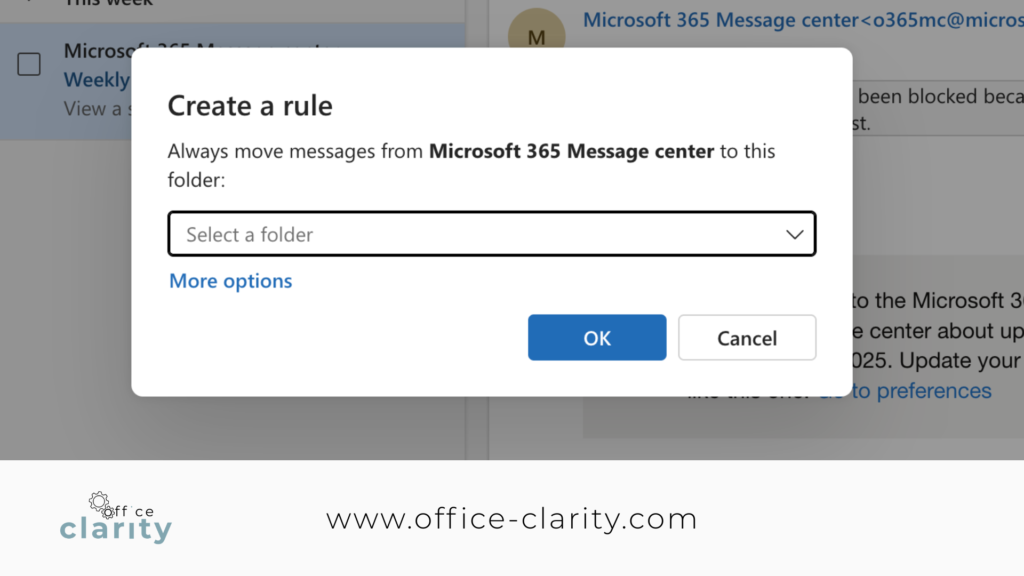
Task: Click inside the Select a folder field
Action: 400,233
